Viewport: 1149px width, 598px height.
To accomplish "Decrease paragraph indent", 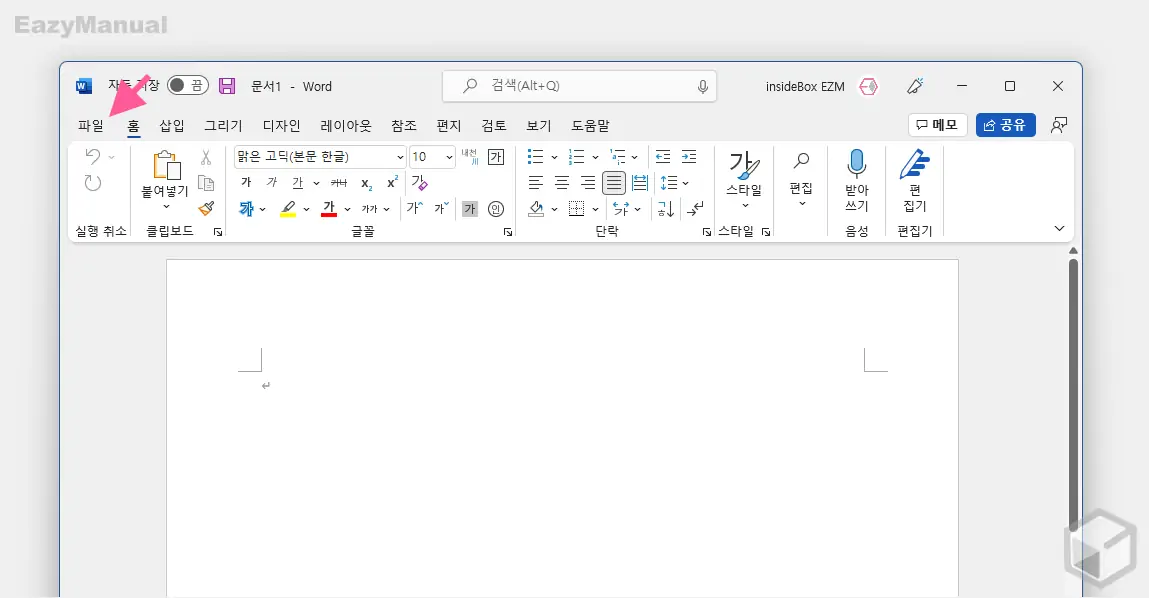I will [x=662, y=156].
